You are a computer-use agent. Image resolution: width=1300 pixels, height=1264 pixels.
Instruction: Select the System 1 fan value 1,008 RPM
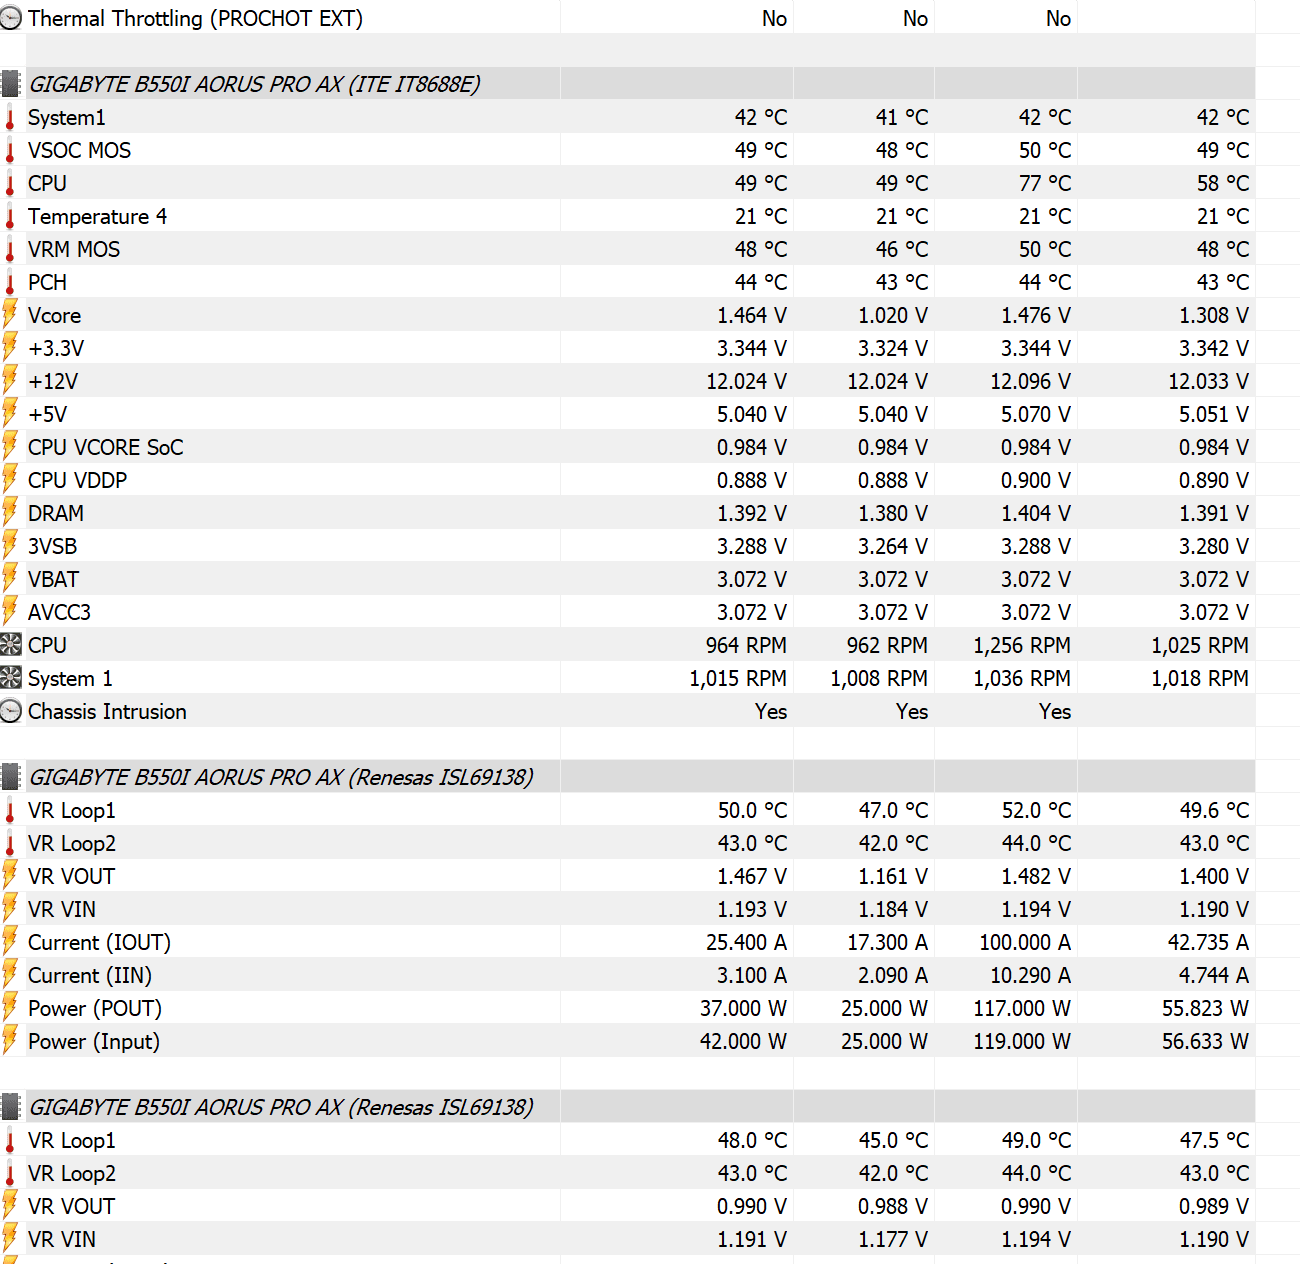coord(879,678)
